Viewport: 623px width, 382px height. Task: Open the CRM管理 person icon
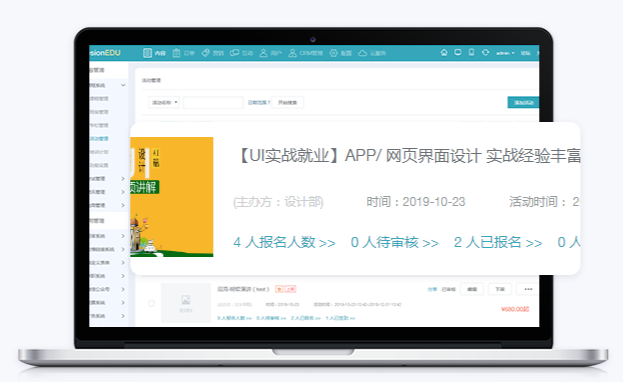292,53
